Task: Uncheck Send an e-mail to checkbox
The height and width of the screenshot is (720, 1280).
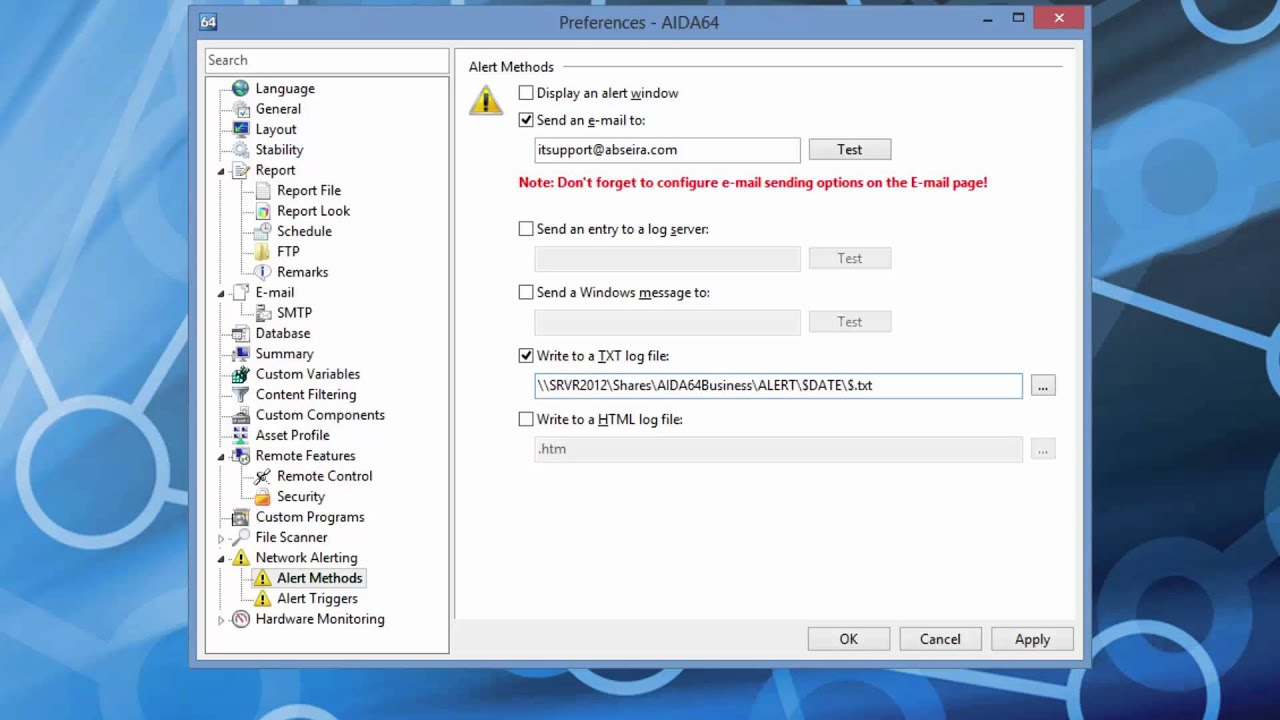Action: pos(526,120)
